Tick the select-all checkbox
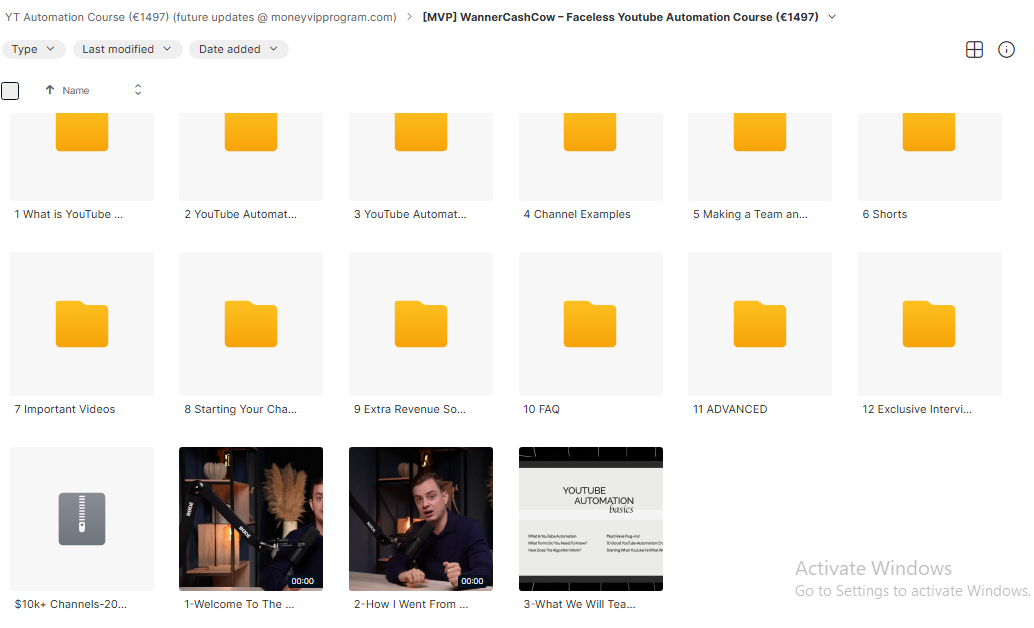Image resolution: width=1034 pixels, height=628 pixels. pyautogui.click(x=10, y=90)
